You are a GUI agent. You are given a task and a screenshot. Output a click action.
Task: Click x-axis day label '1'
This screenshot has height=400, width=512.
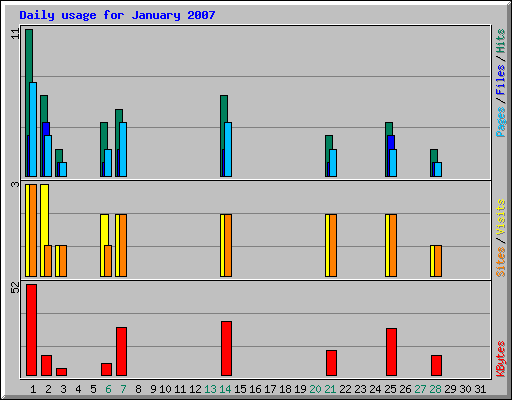coord(33,389)
